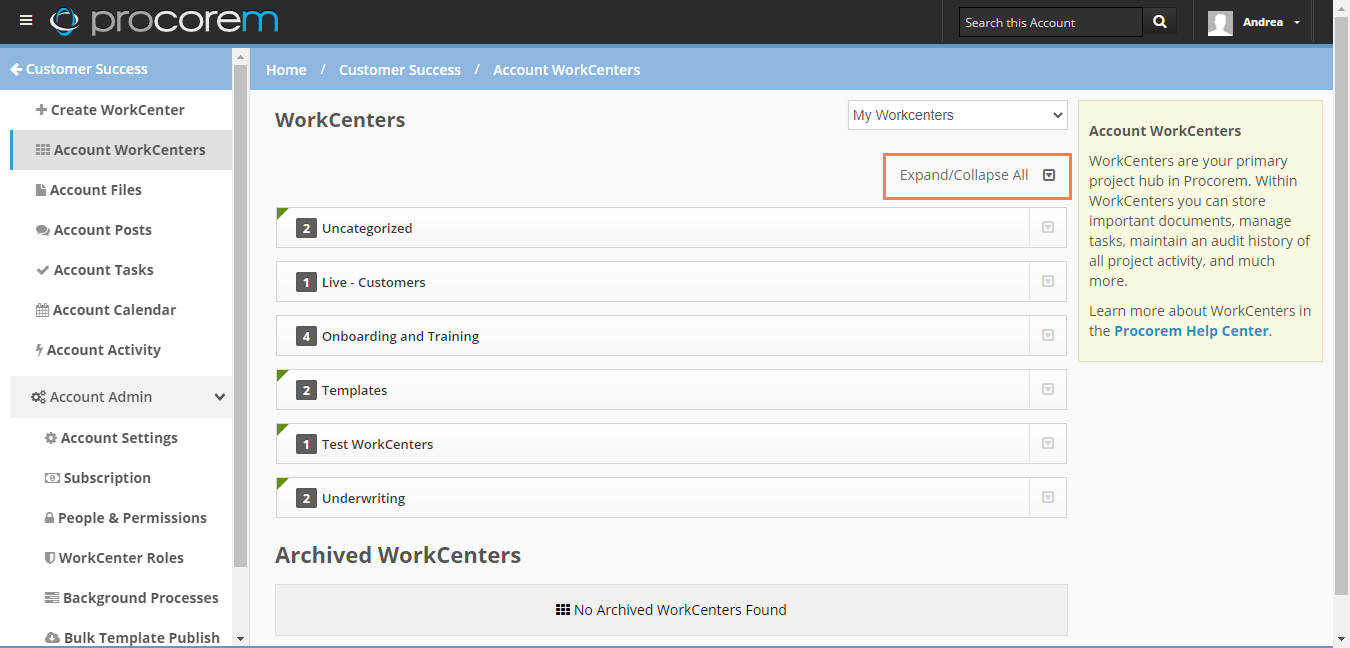
Task: Click Expand/Collapse All toggle arrow
Action: (x=1049, y=175)
